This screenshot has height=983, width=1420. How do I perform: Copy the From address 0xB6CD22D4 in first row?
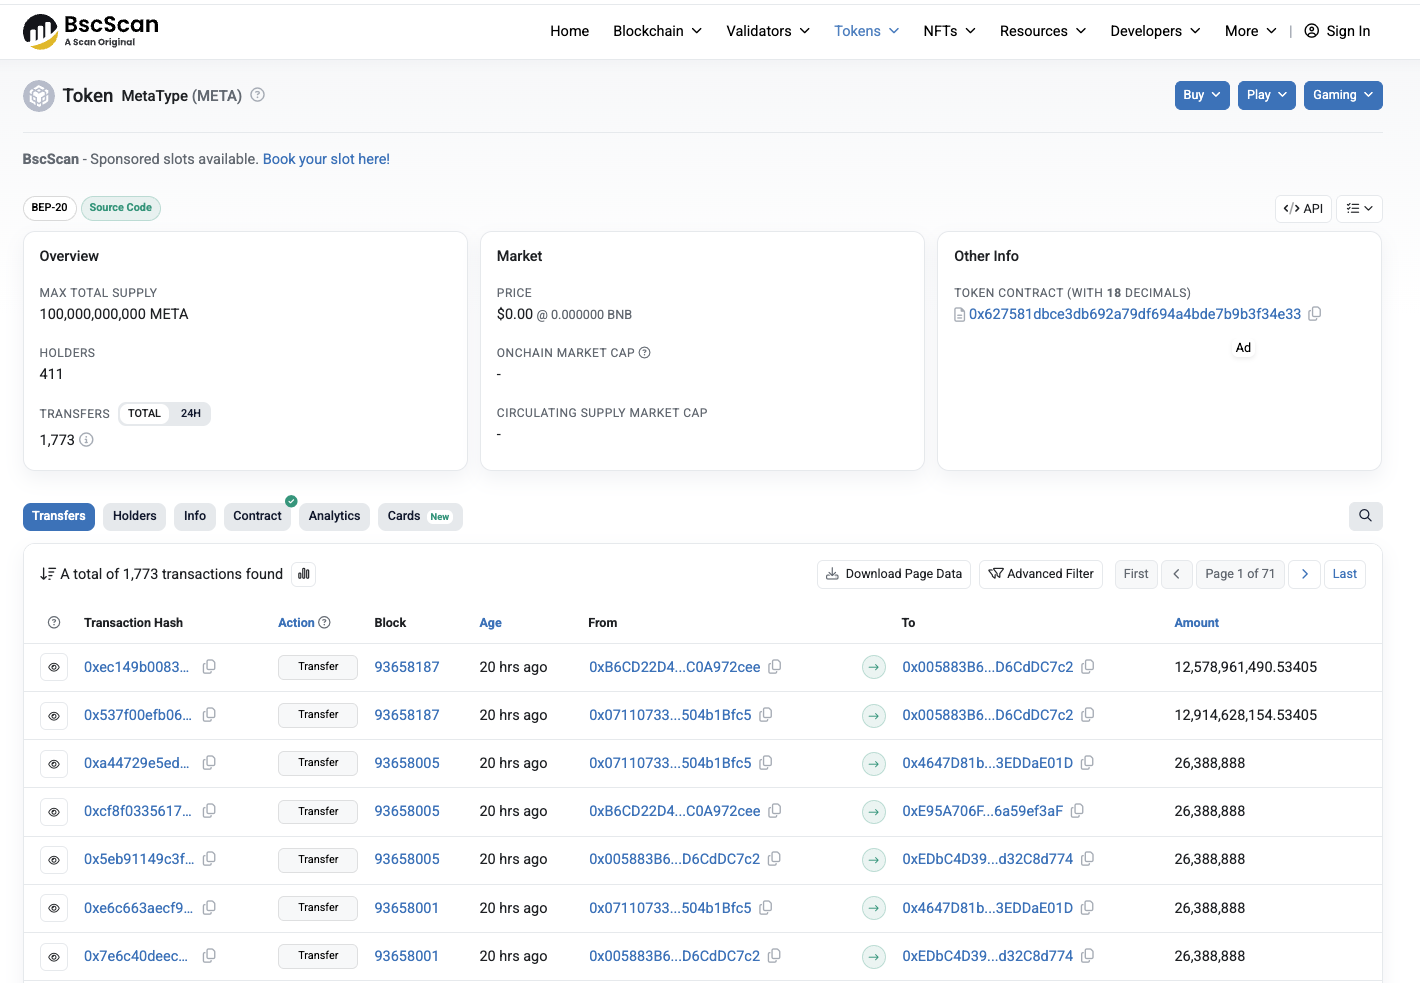pos(774,667)
